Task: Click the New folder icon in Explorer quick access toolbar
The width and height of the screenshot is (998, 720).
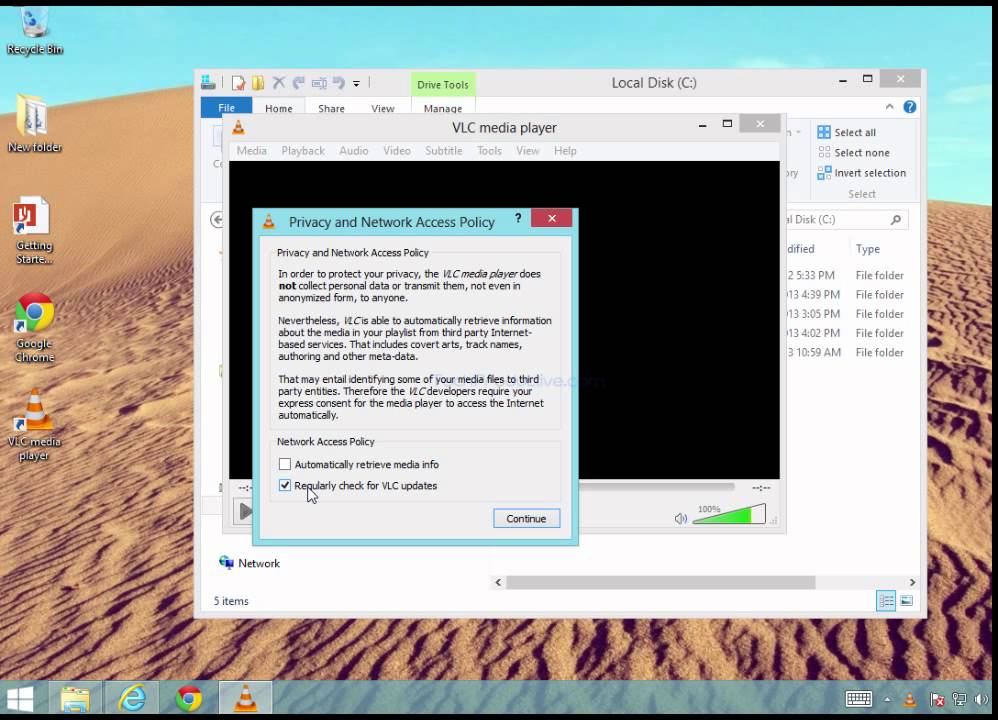Action: tap(258, 83)
